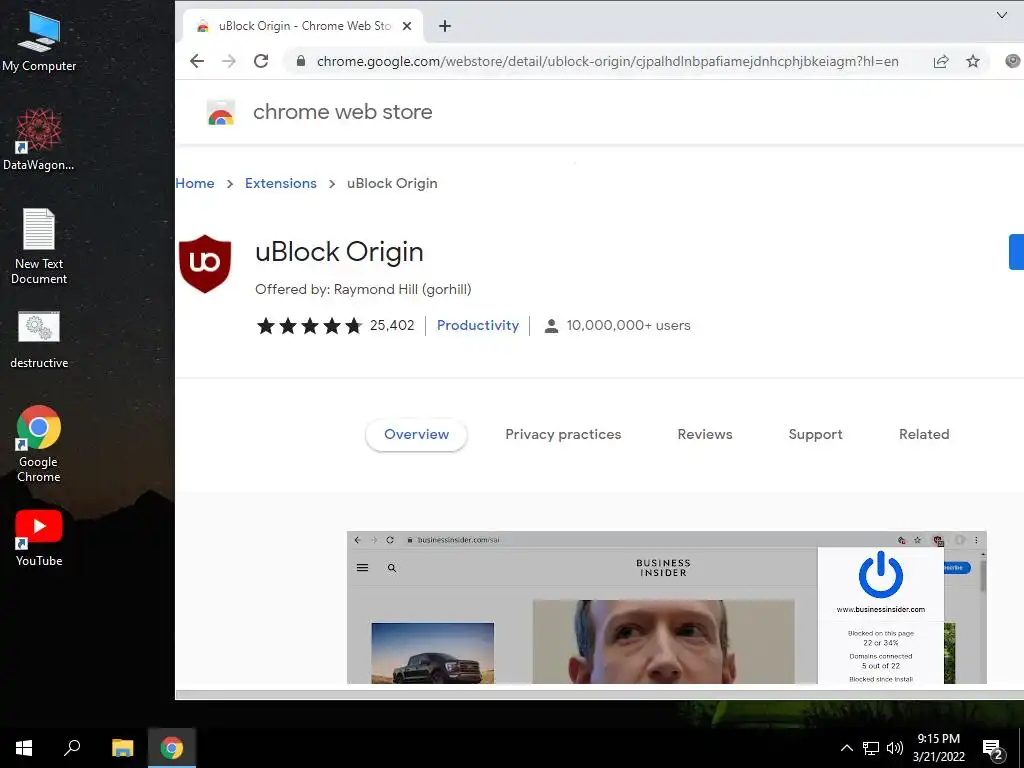Reload the current page
Image resolution: width=1024 pixels, height=768 pixels.
(x=261, y=61)
